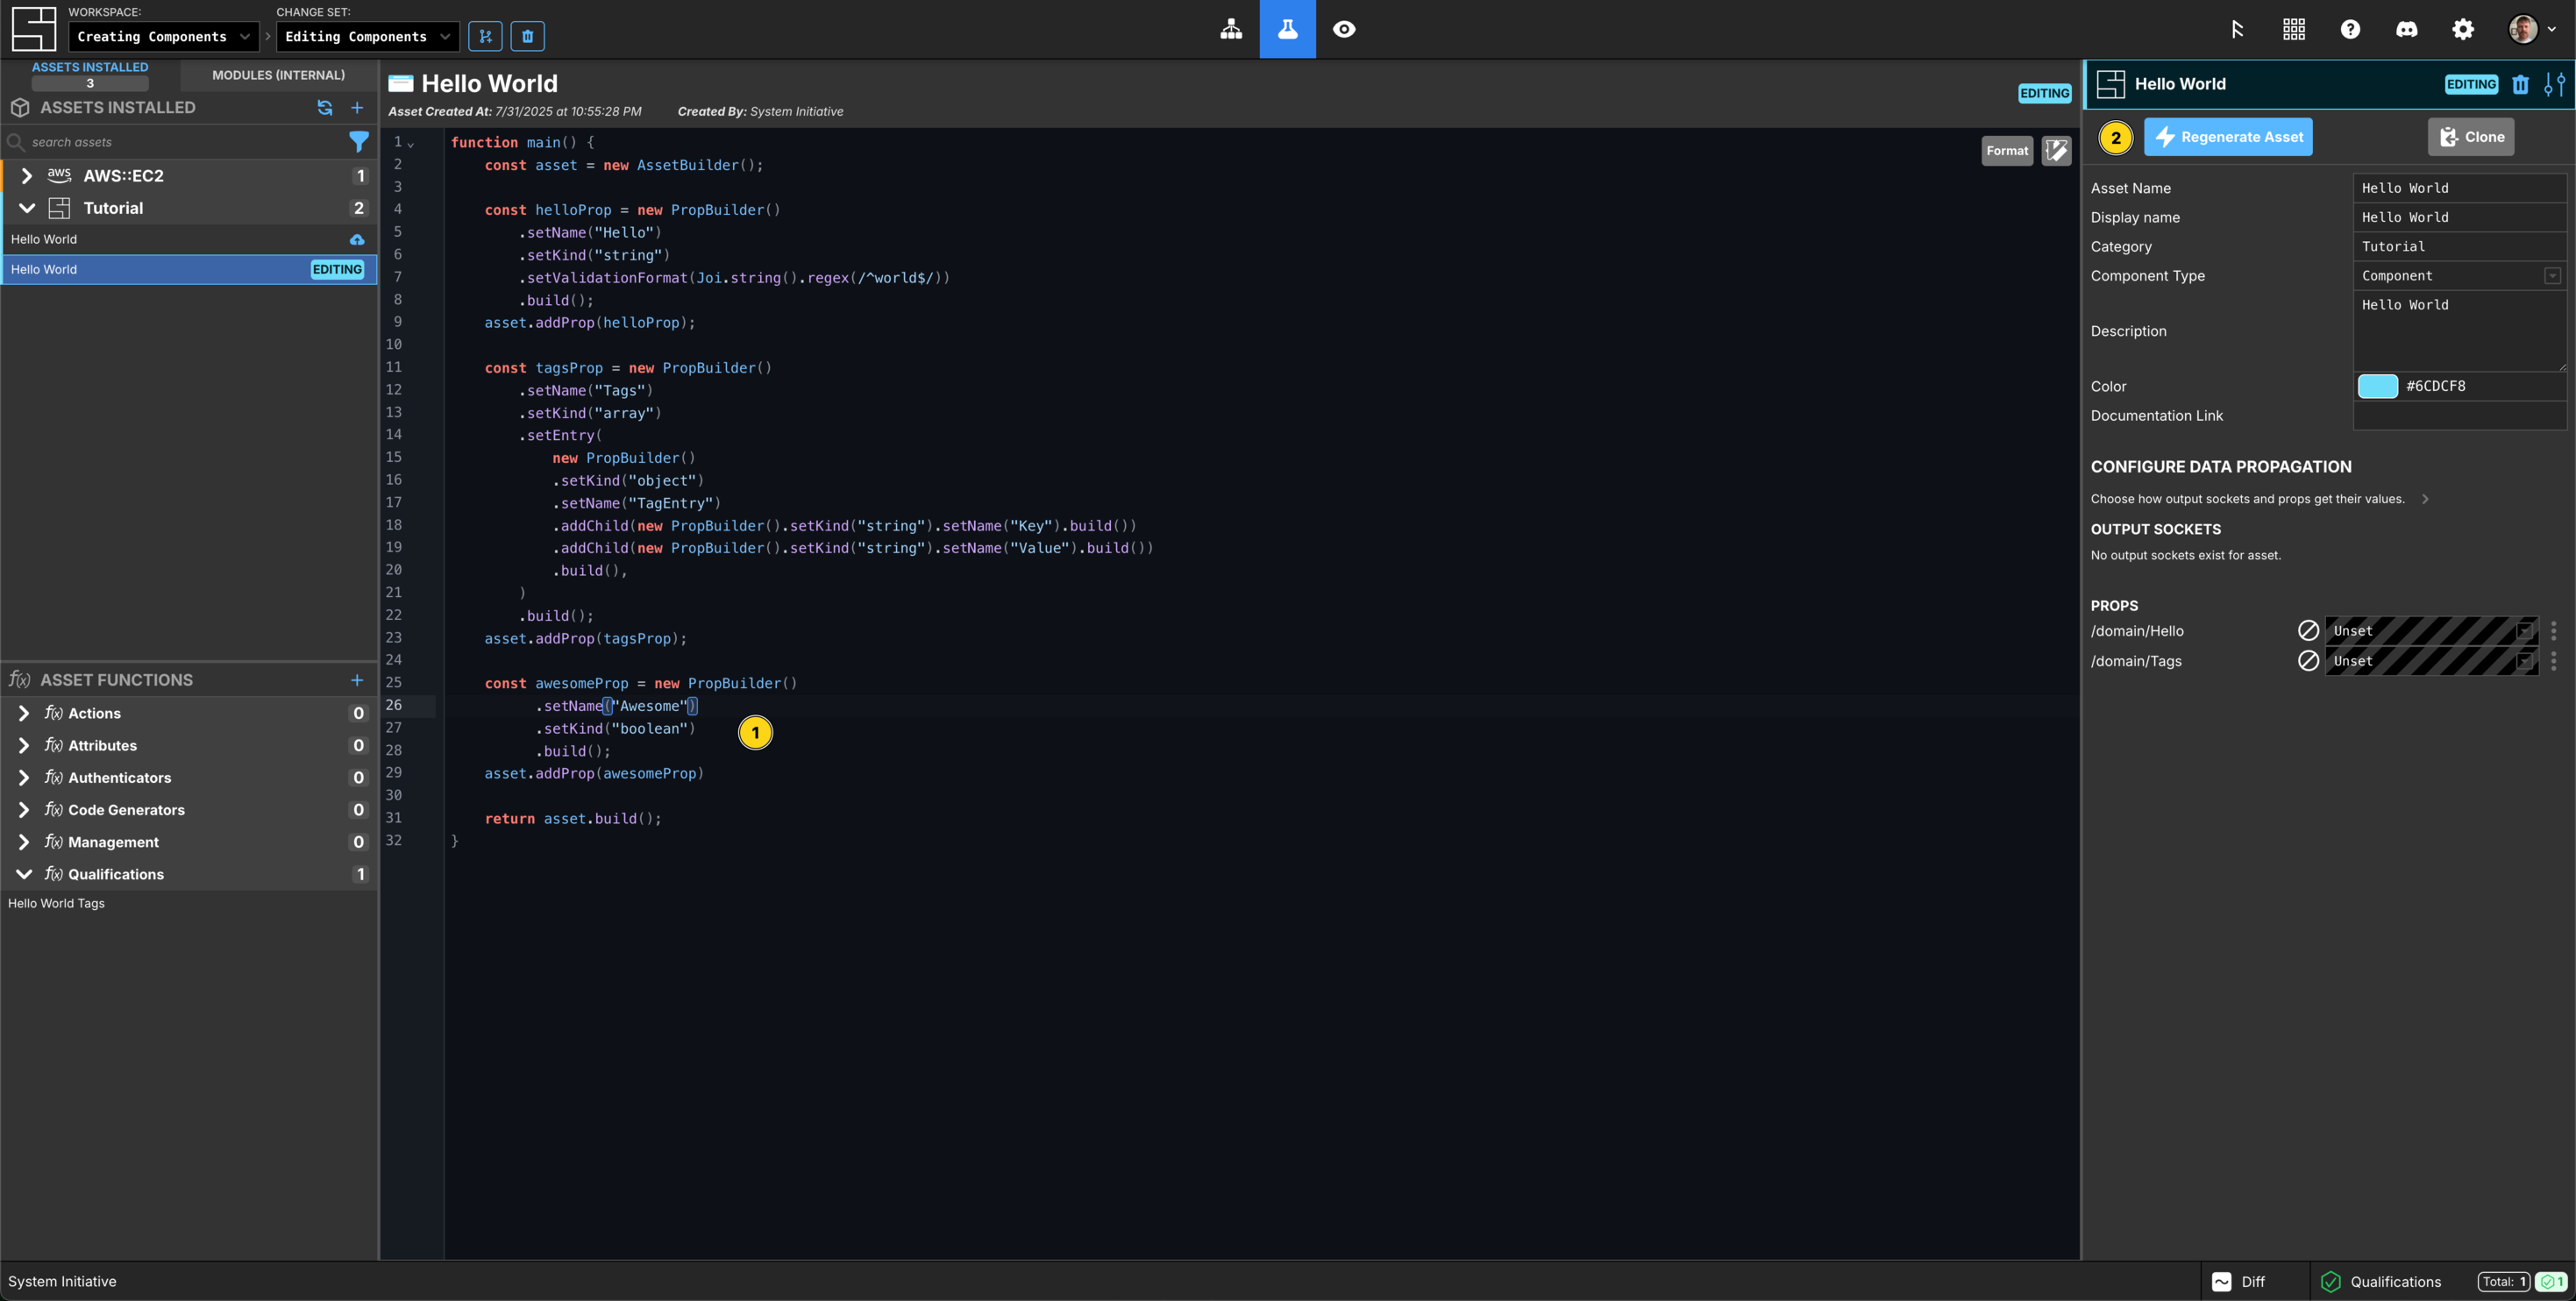
Task: Click the Documentation Link input field
Action: point(2459,416)
